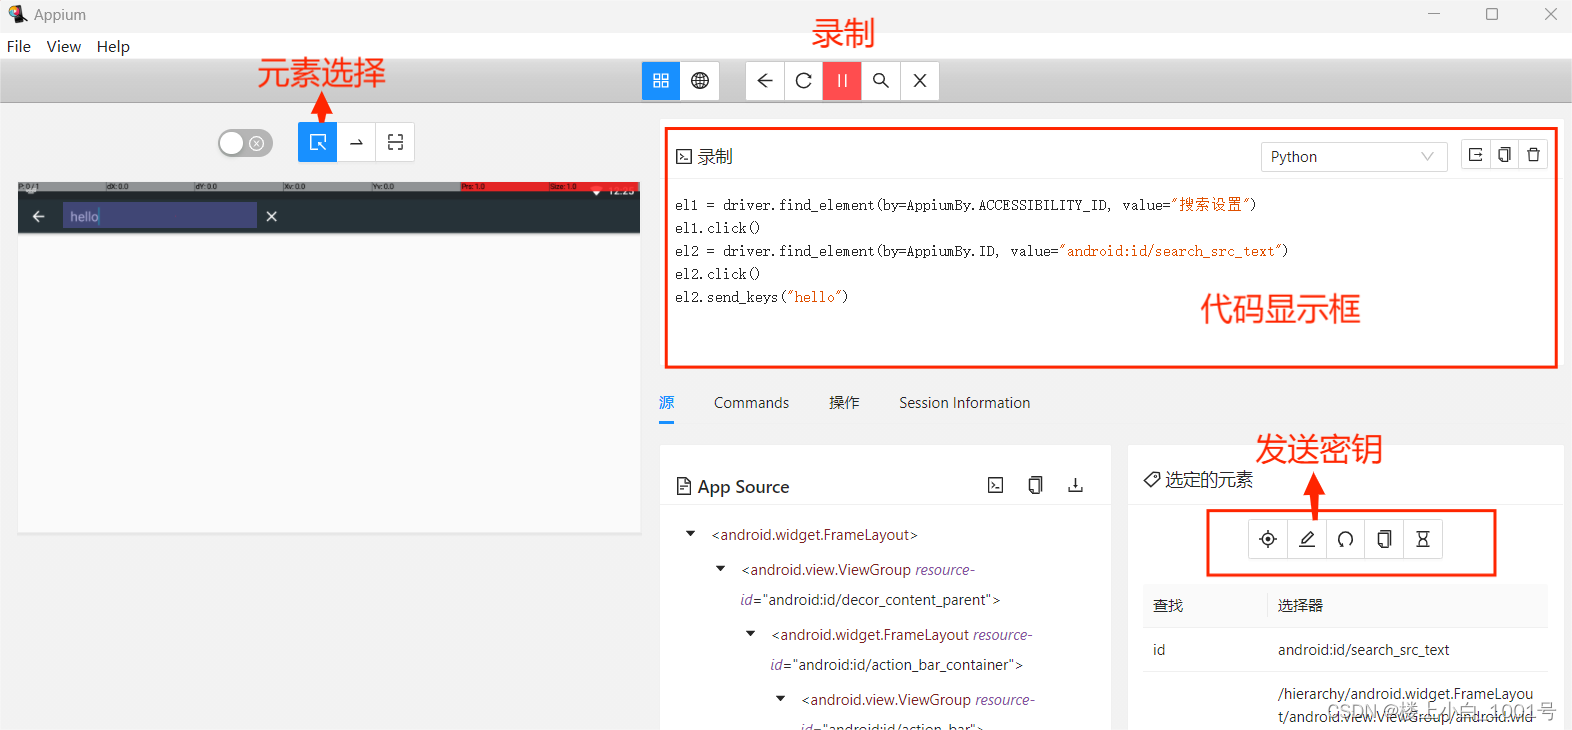Open the Python language dropdown

pos(1353,157)
